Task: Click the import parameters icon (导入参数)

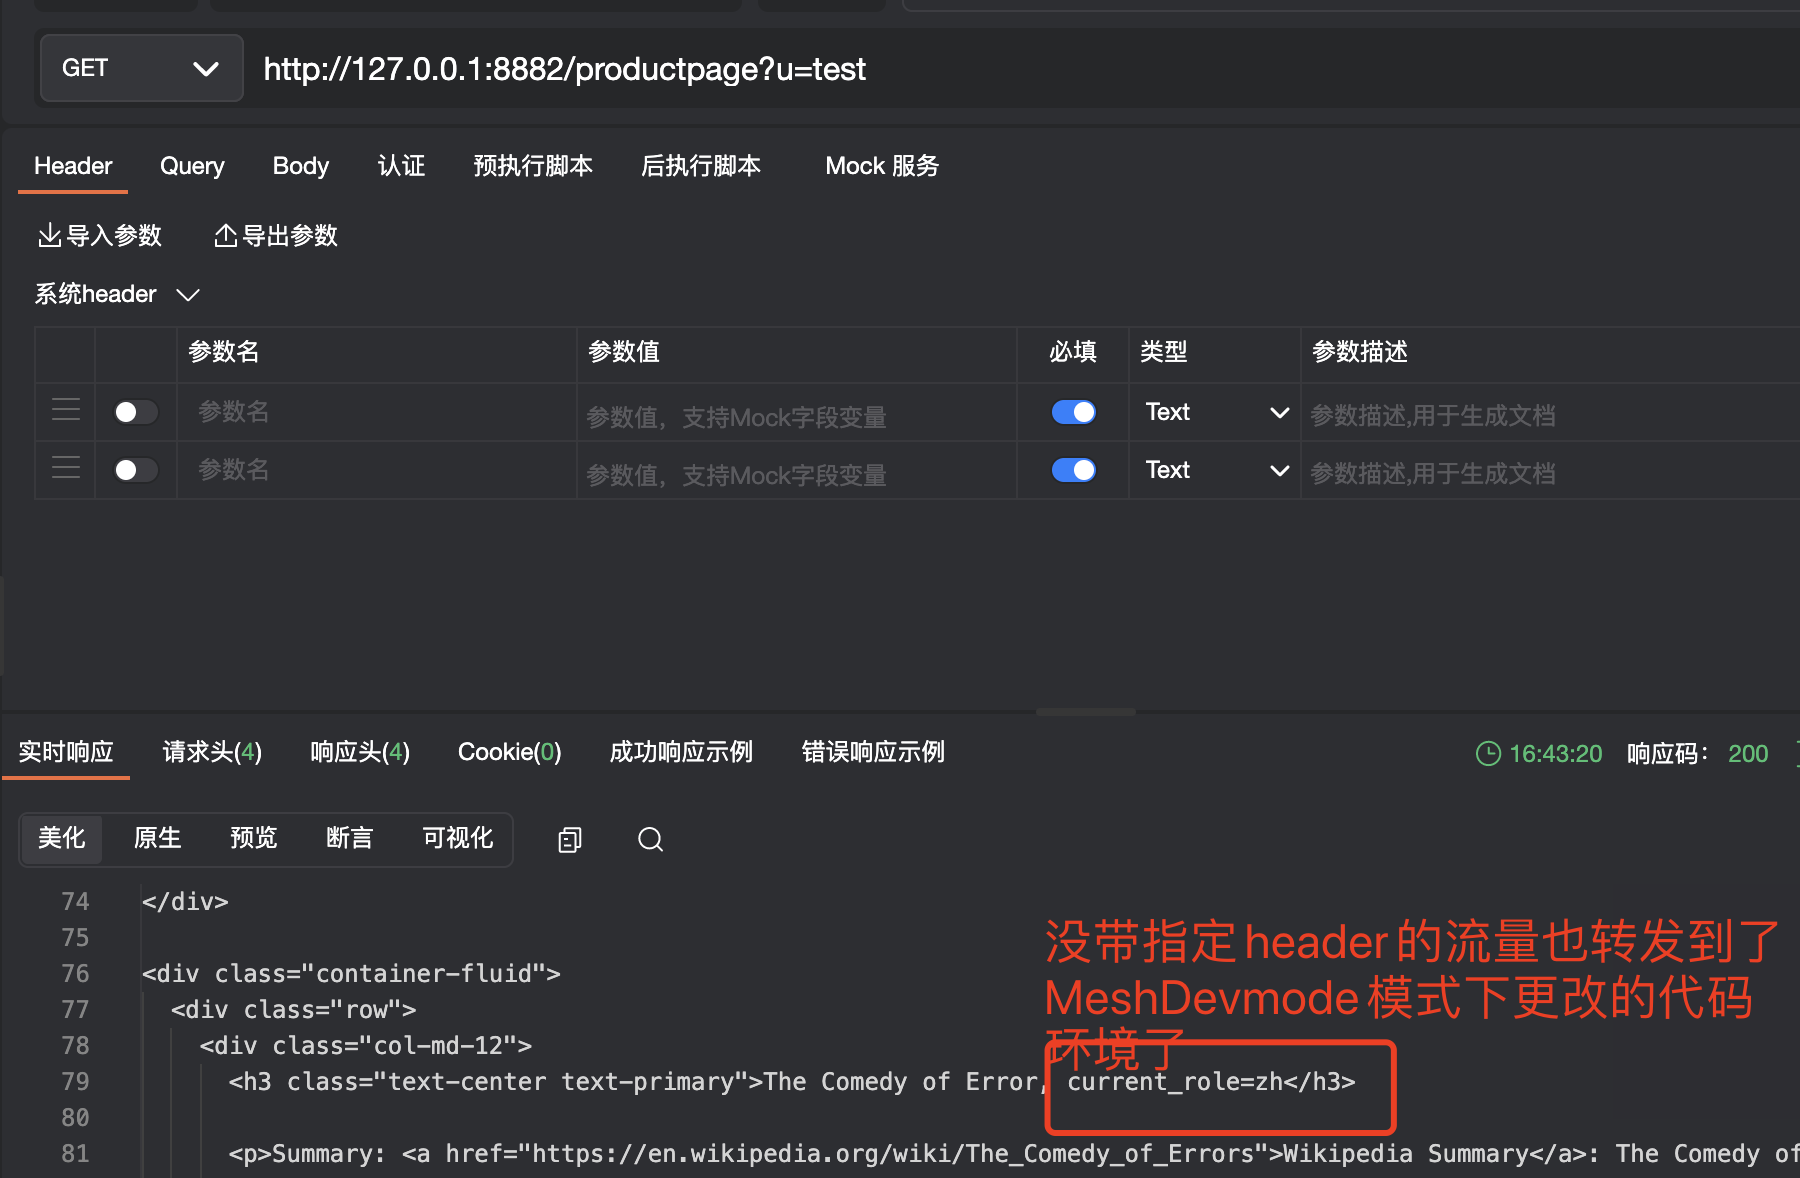Action: (50, 234)
